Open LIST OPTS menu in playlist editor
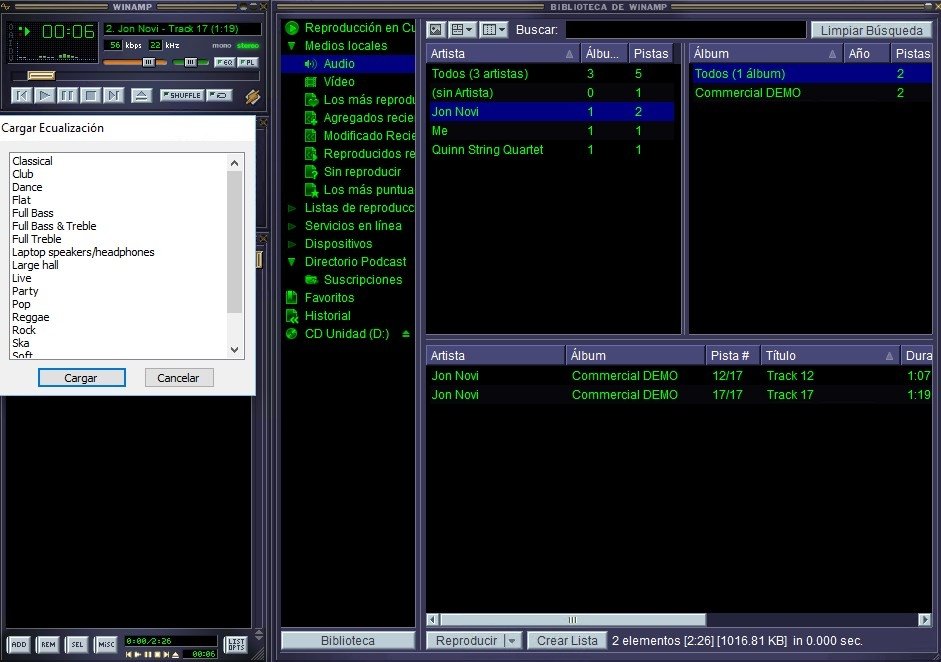The width and height of the screenshot is (941, 662). [236, 645]
